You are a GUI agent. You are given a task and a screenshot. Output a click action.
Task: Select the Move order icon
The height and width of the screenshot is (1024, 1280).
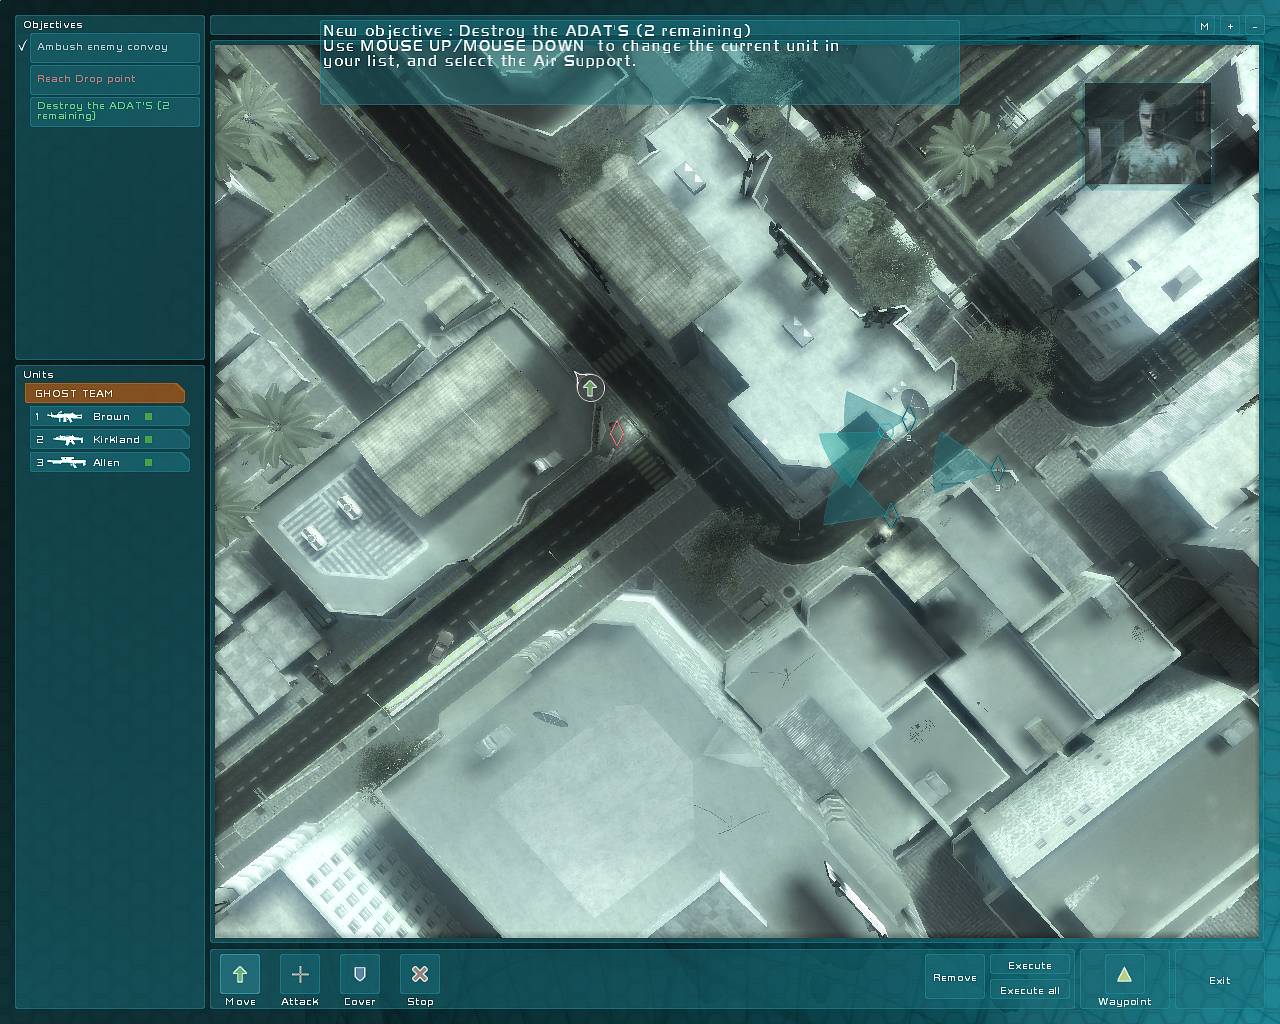(x=240, y=975)
